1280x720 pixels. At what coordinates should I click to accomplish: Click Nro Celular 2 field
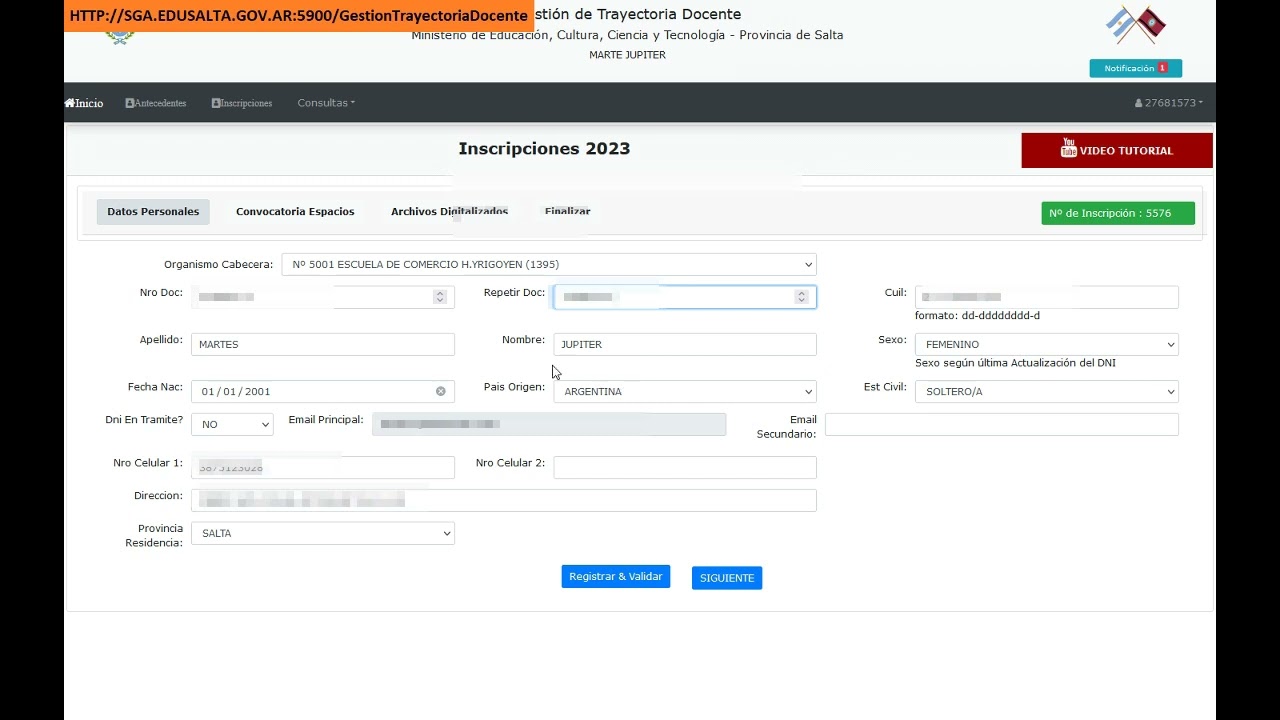pos(685,467)
